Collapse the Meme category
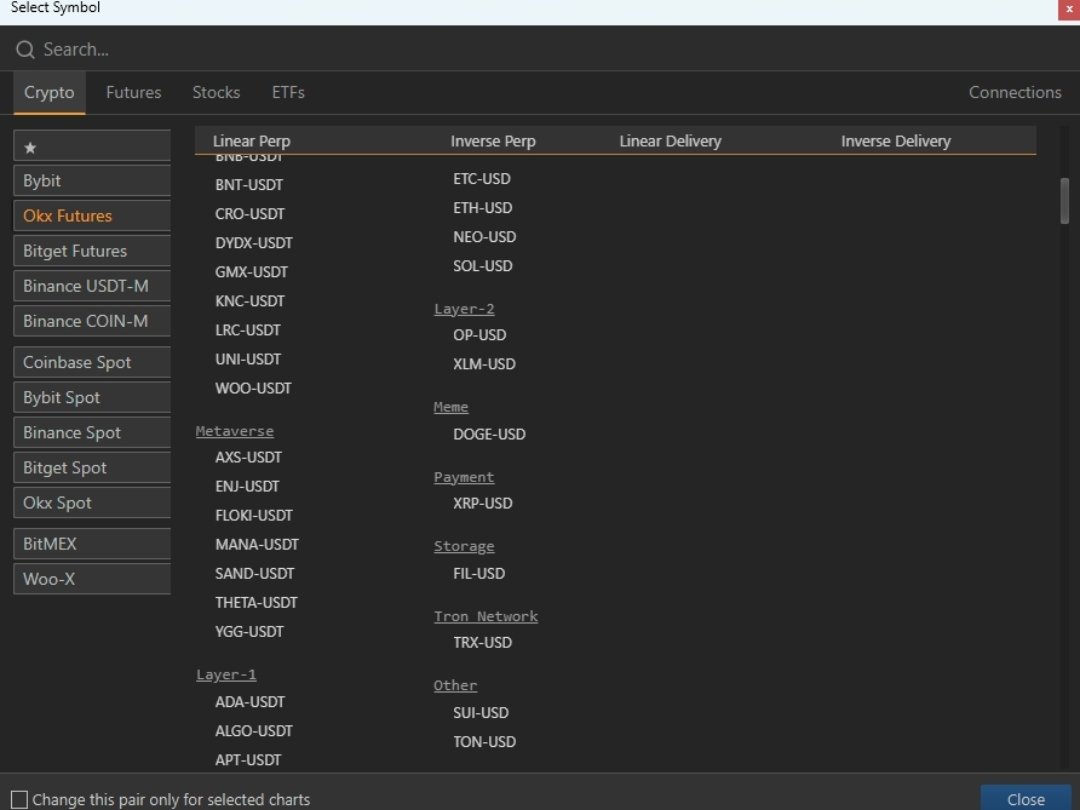This screenshot has width=1080, height=810. point(450,407)
